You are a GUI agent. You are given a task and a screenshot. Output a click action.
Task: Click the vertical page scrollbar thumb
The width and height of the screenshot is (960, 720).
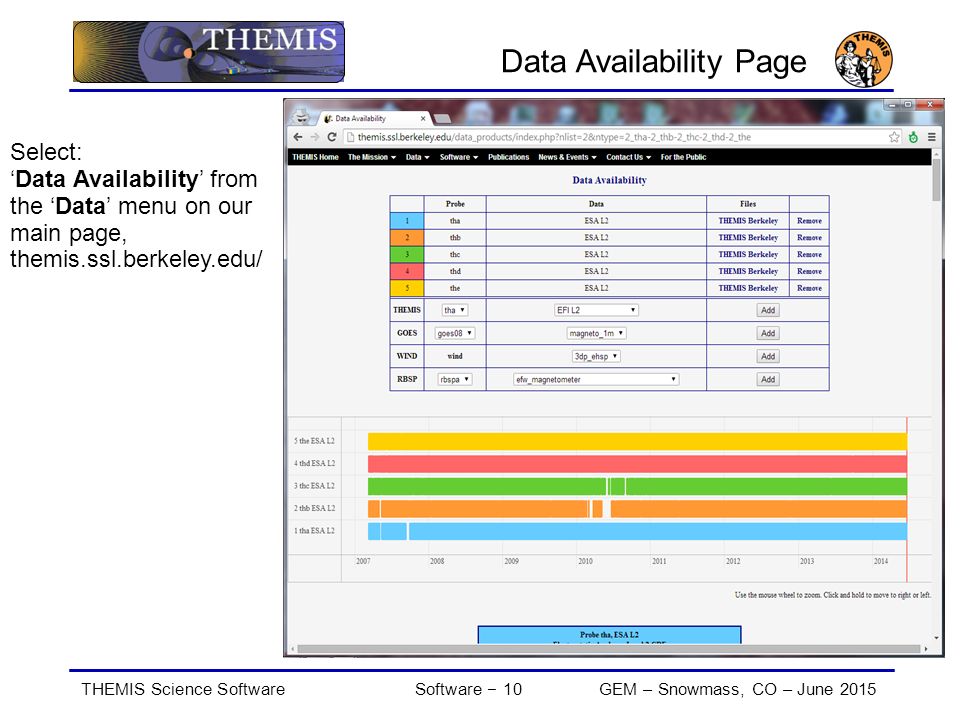pos(936,180)
